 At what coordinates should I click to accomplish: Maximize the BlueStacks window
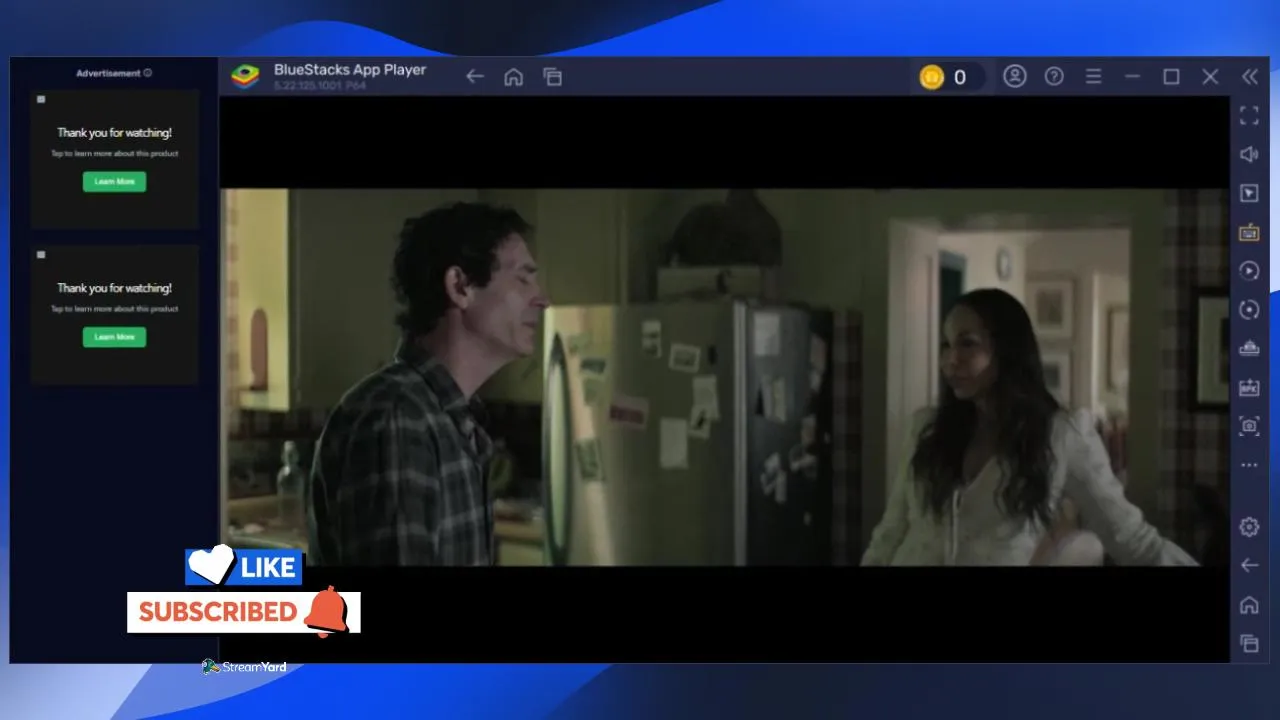(x=1171, y=76)
